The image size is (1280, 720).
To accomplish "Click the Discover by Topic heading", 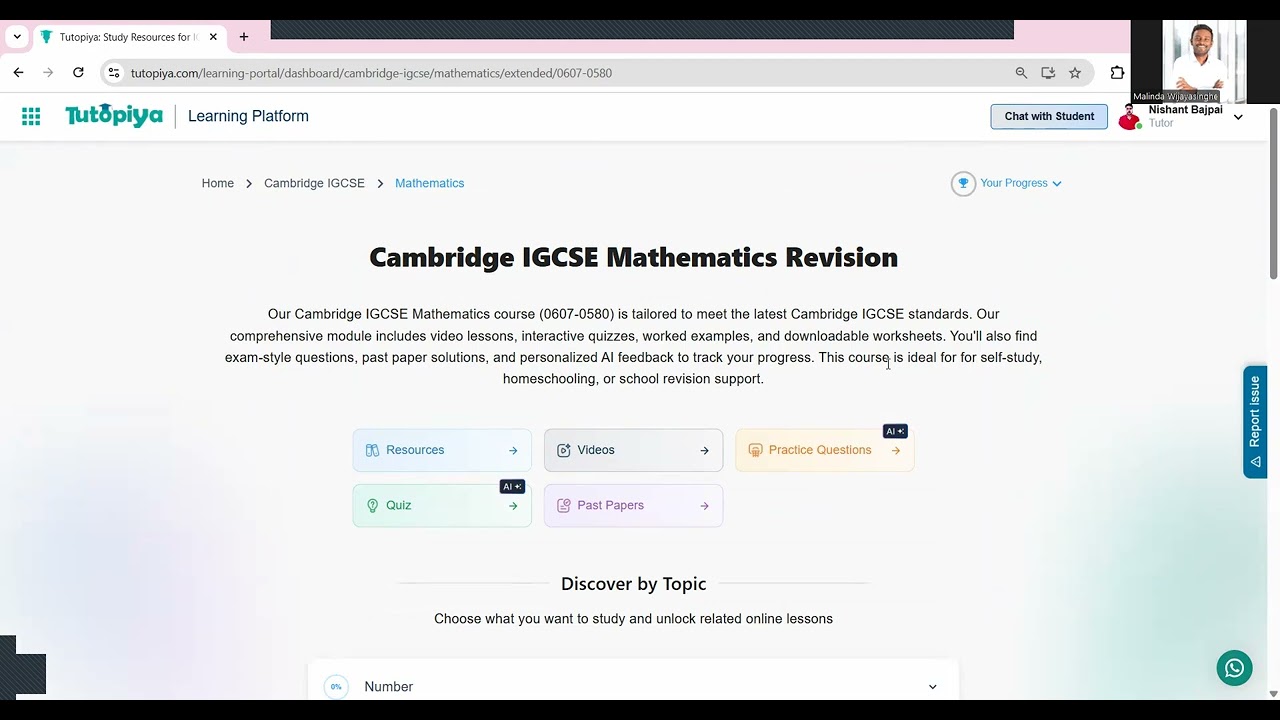I will pos(633,583).
